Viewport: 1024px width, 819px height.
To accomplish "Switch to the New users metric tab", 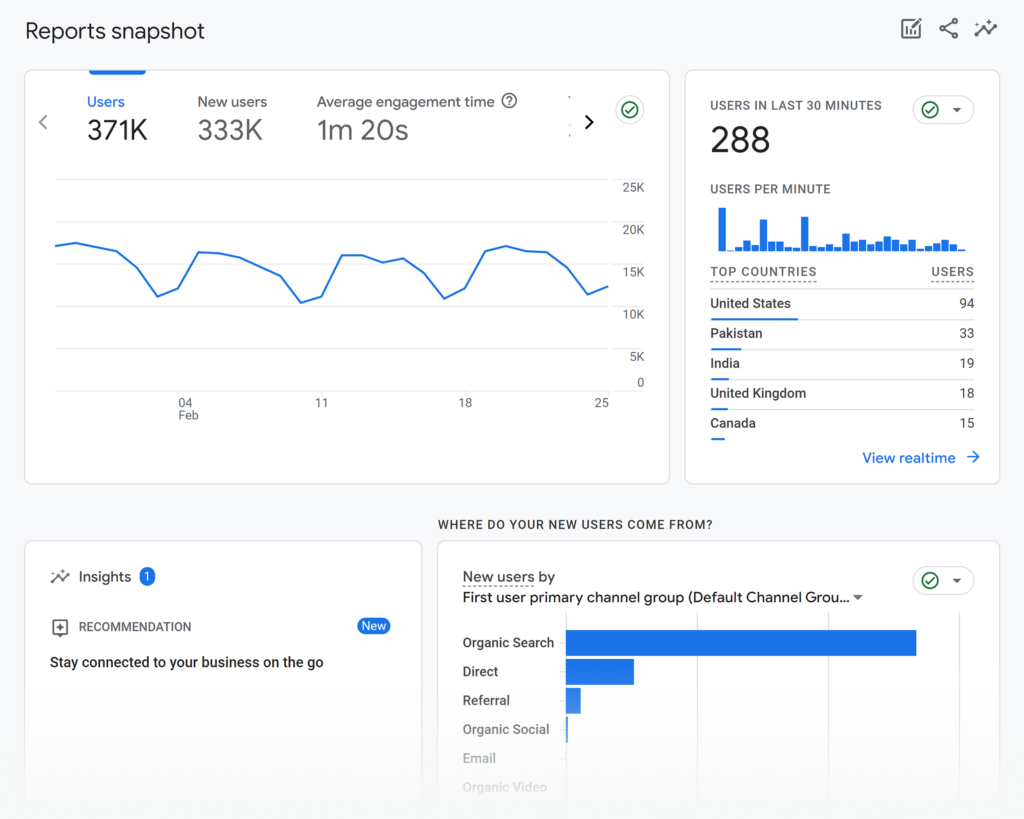I will (x=231, y=118).
